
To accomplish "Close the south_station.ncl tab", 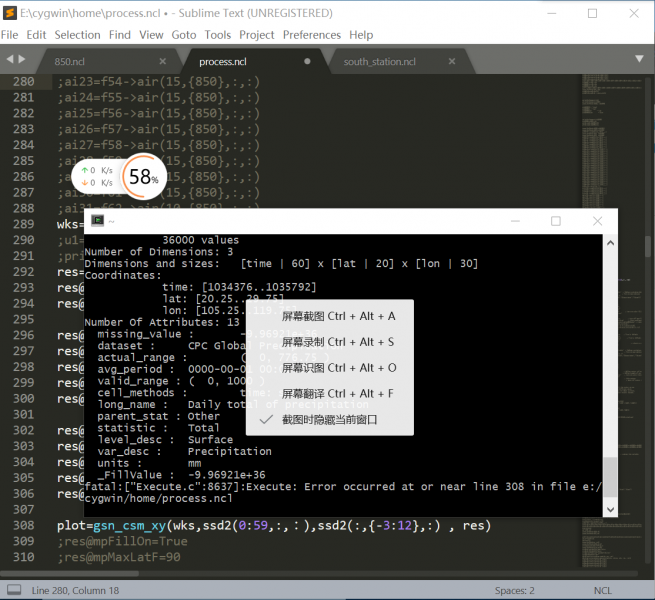I will click(x=452, y=61).
